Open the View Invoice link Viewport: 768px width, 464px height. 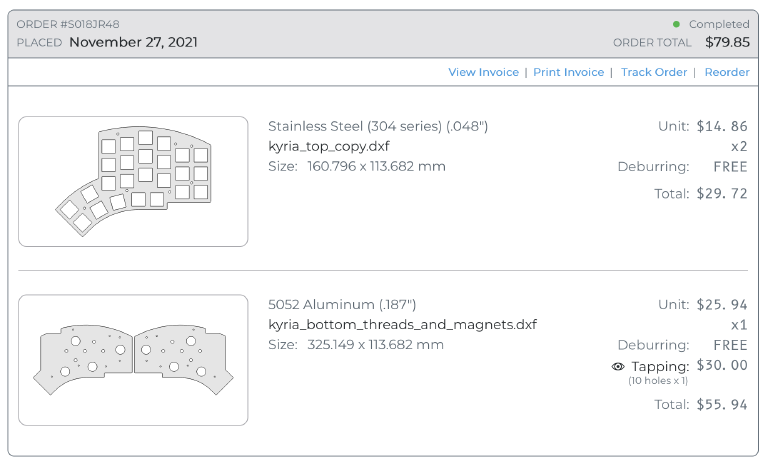(x=483, y=73)
